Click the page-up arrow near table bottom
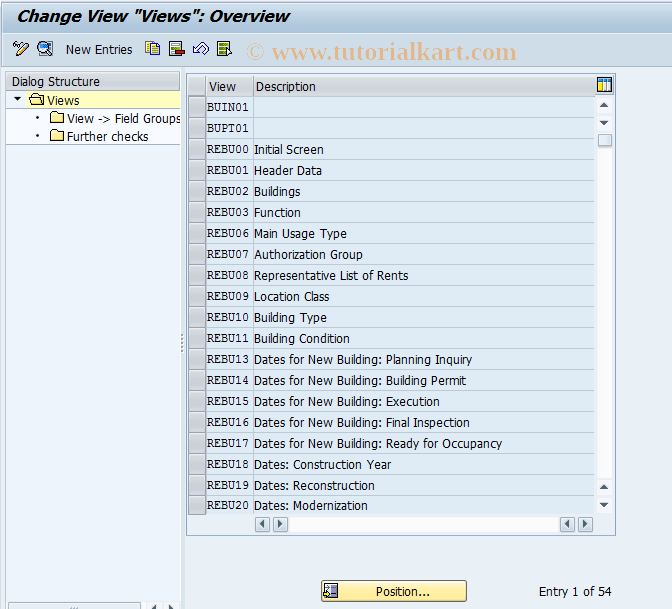 604,487
